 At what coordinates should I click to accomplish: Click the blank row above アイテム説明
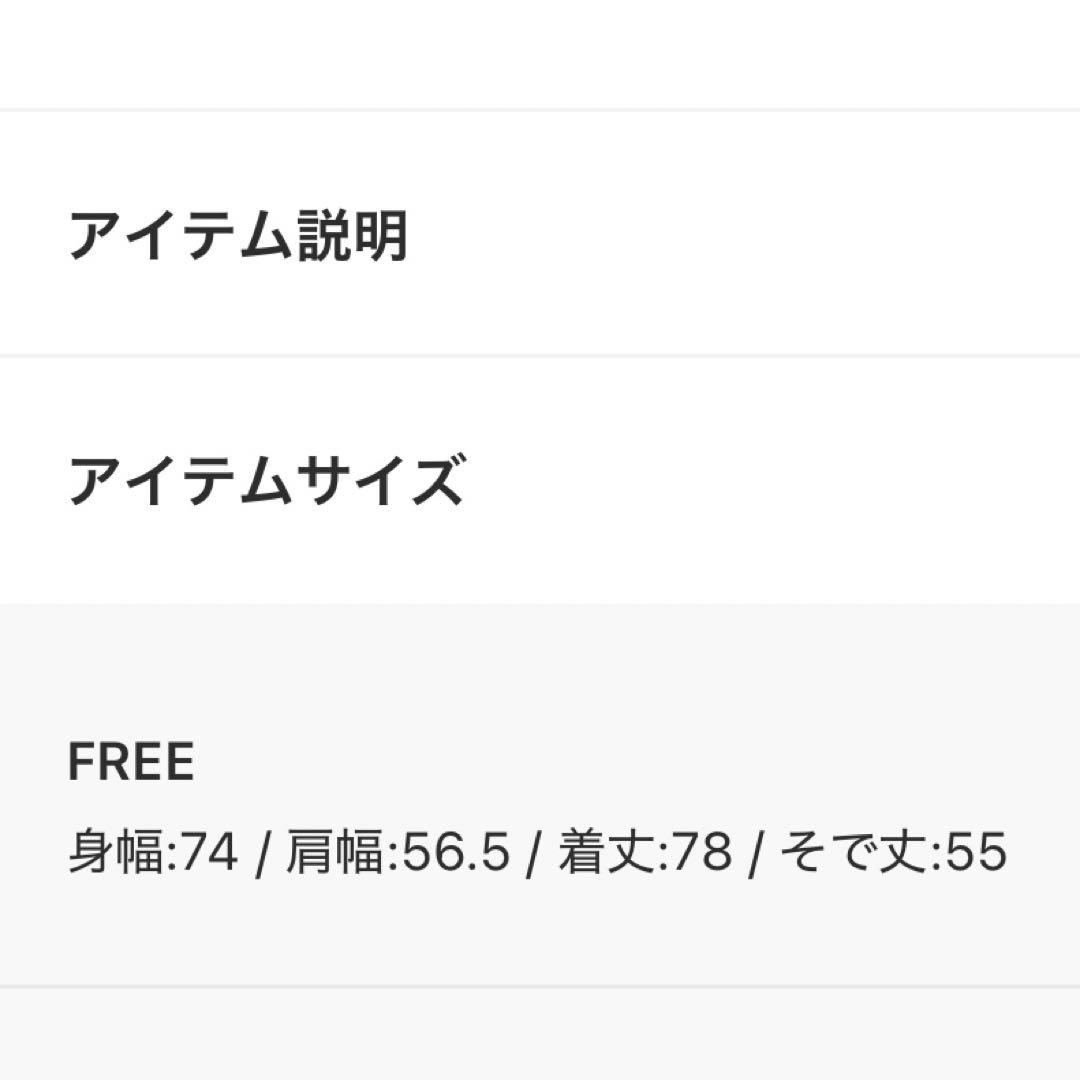(x=540, y=52)
